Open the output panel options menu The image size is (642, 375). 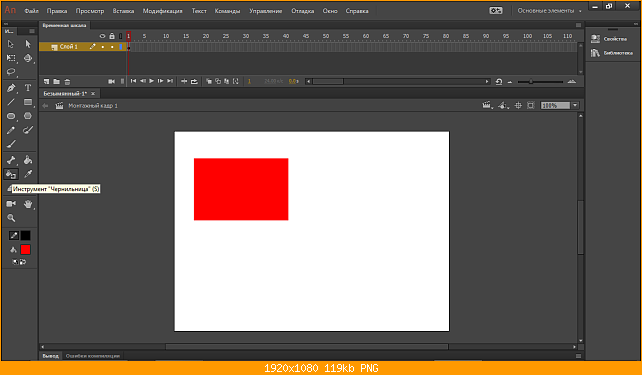[x=578, y=356]
